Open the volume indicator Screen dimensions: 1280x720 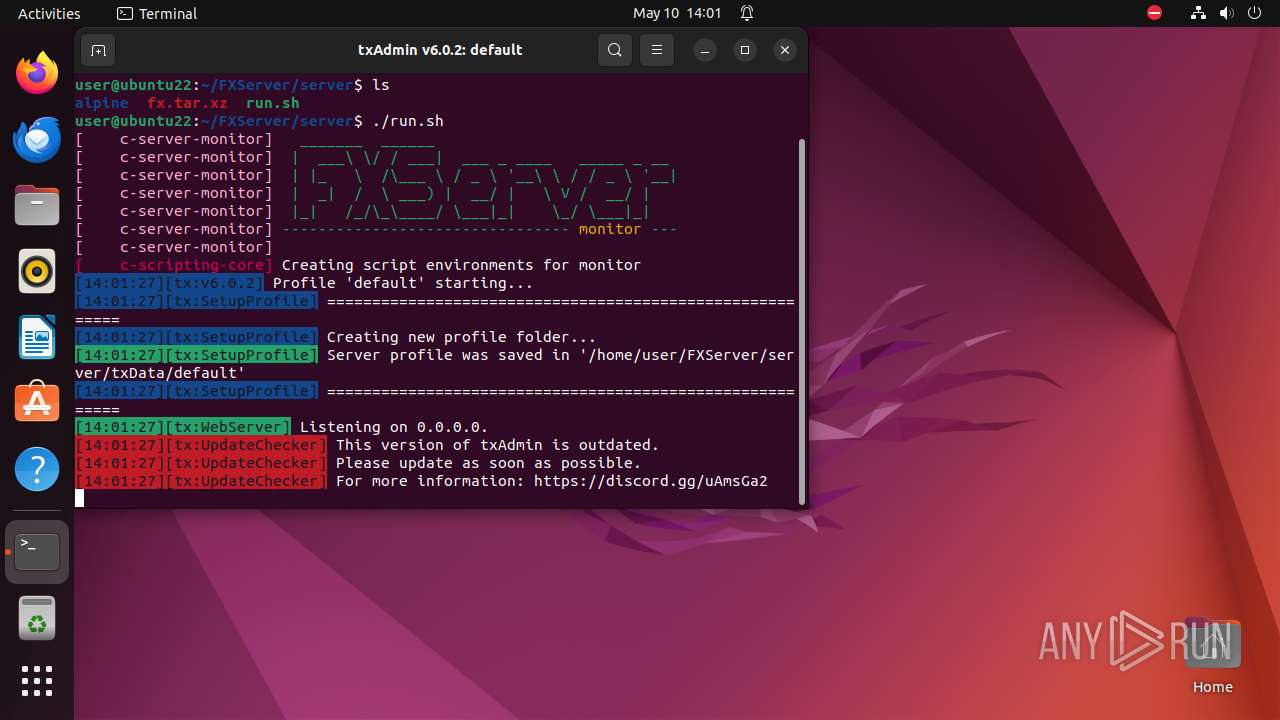click(x=1227, y=14)
